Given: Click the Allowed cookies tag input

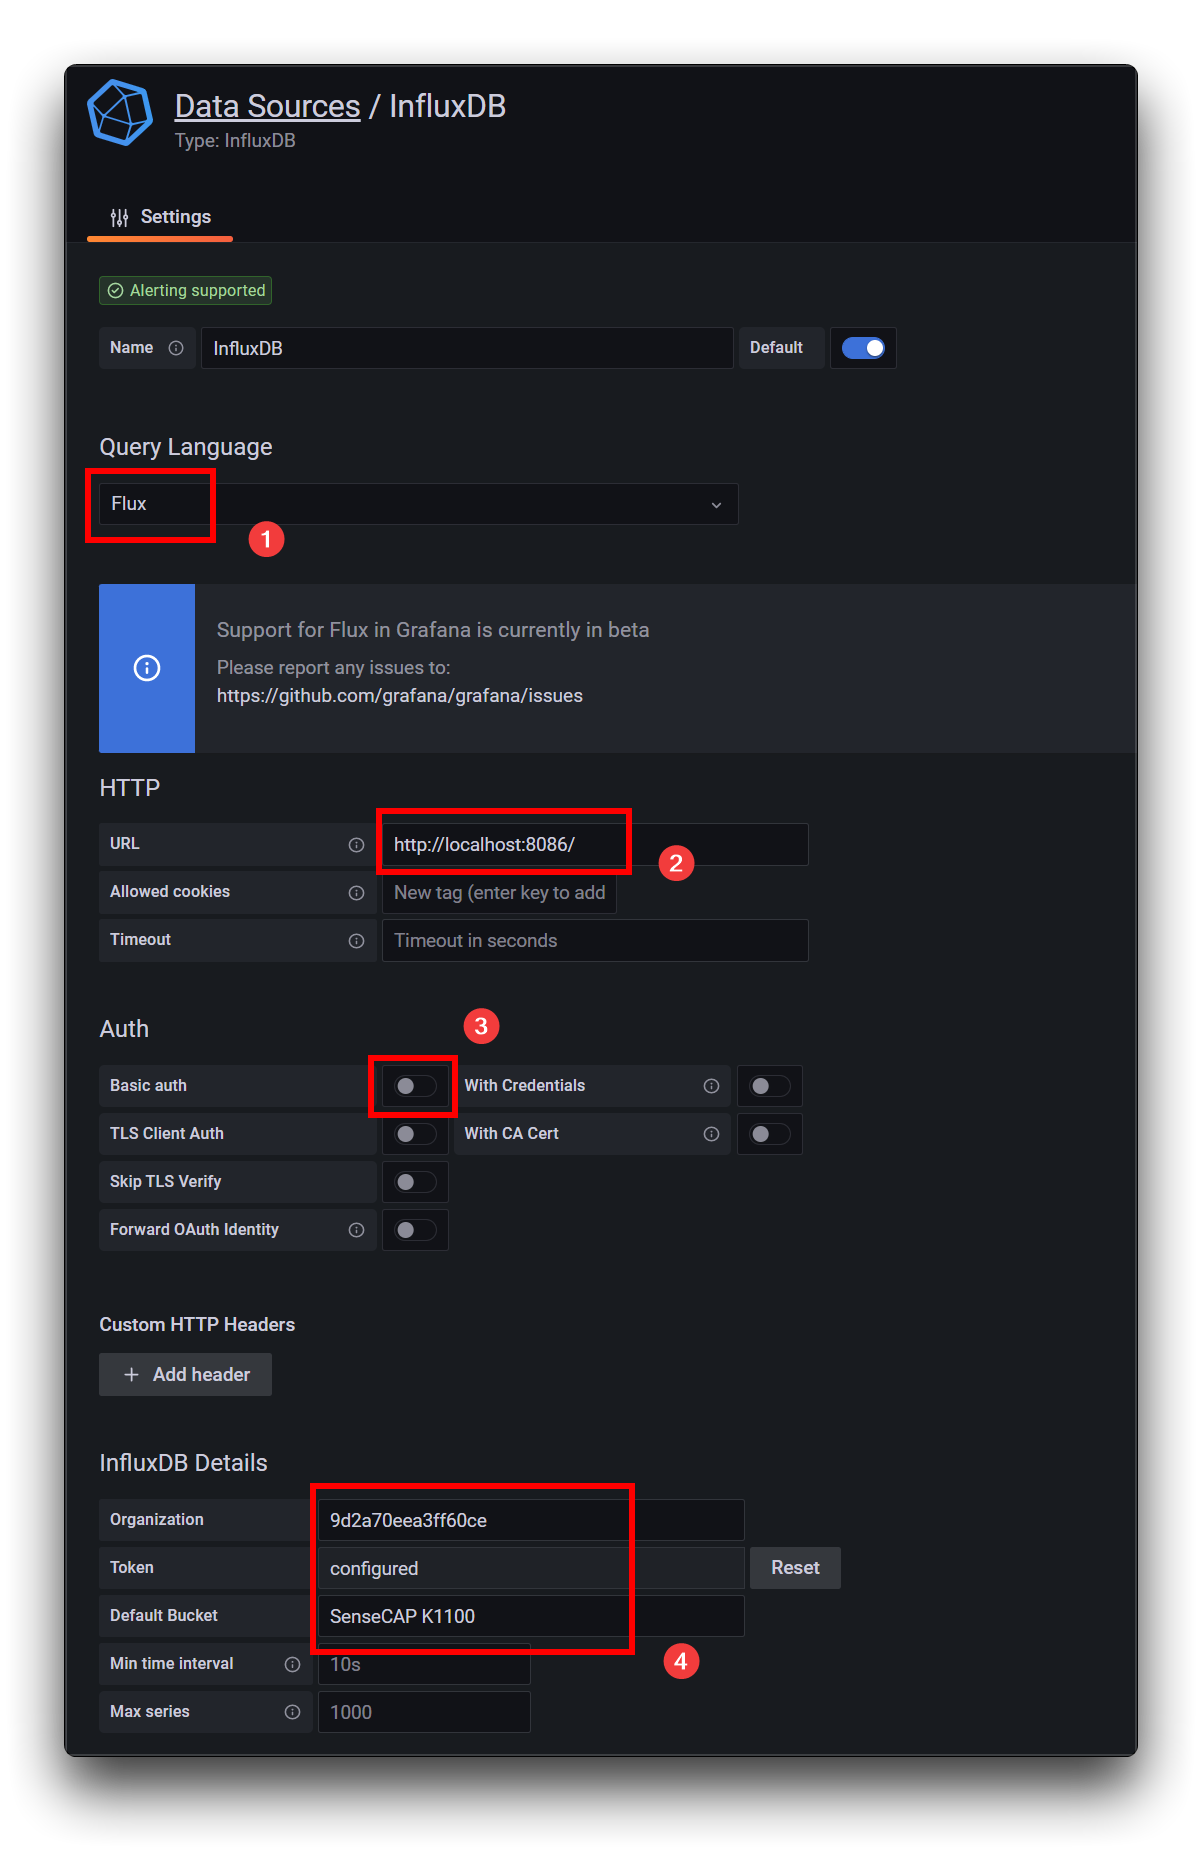Looking at the screenshot, I should point(499,893).
